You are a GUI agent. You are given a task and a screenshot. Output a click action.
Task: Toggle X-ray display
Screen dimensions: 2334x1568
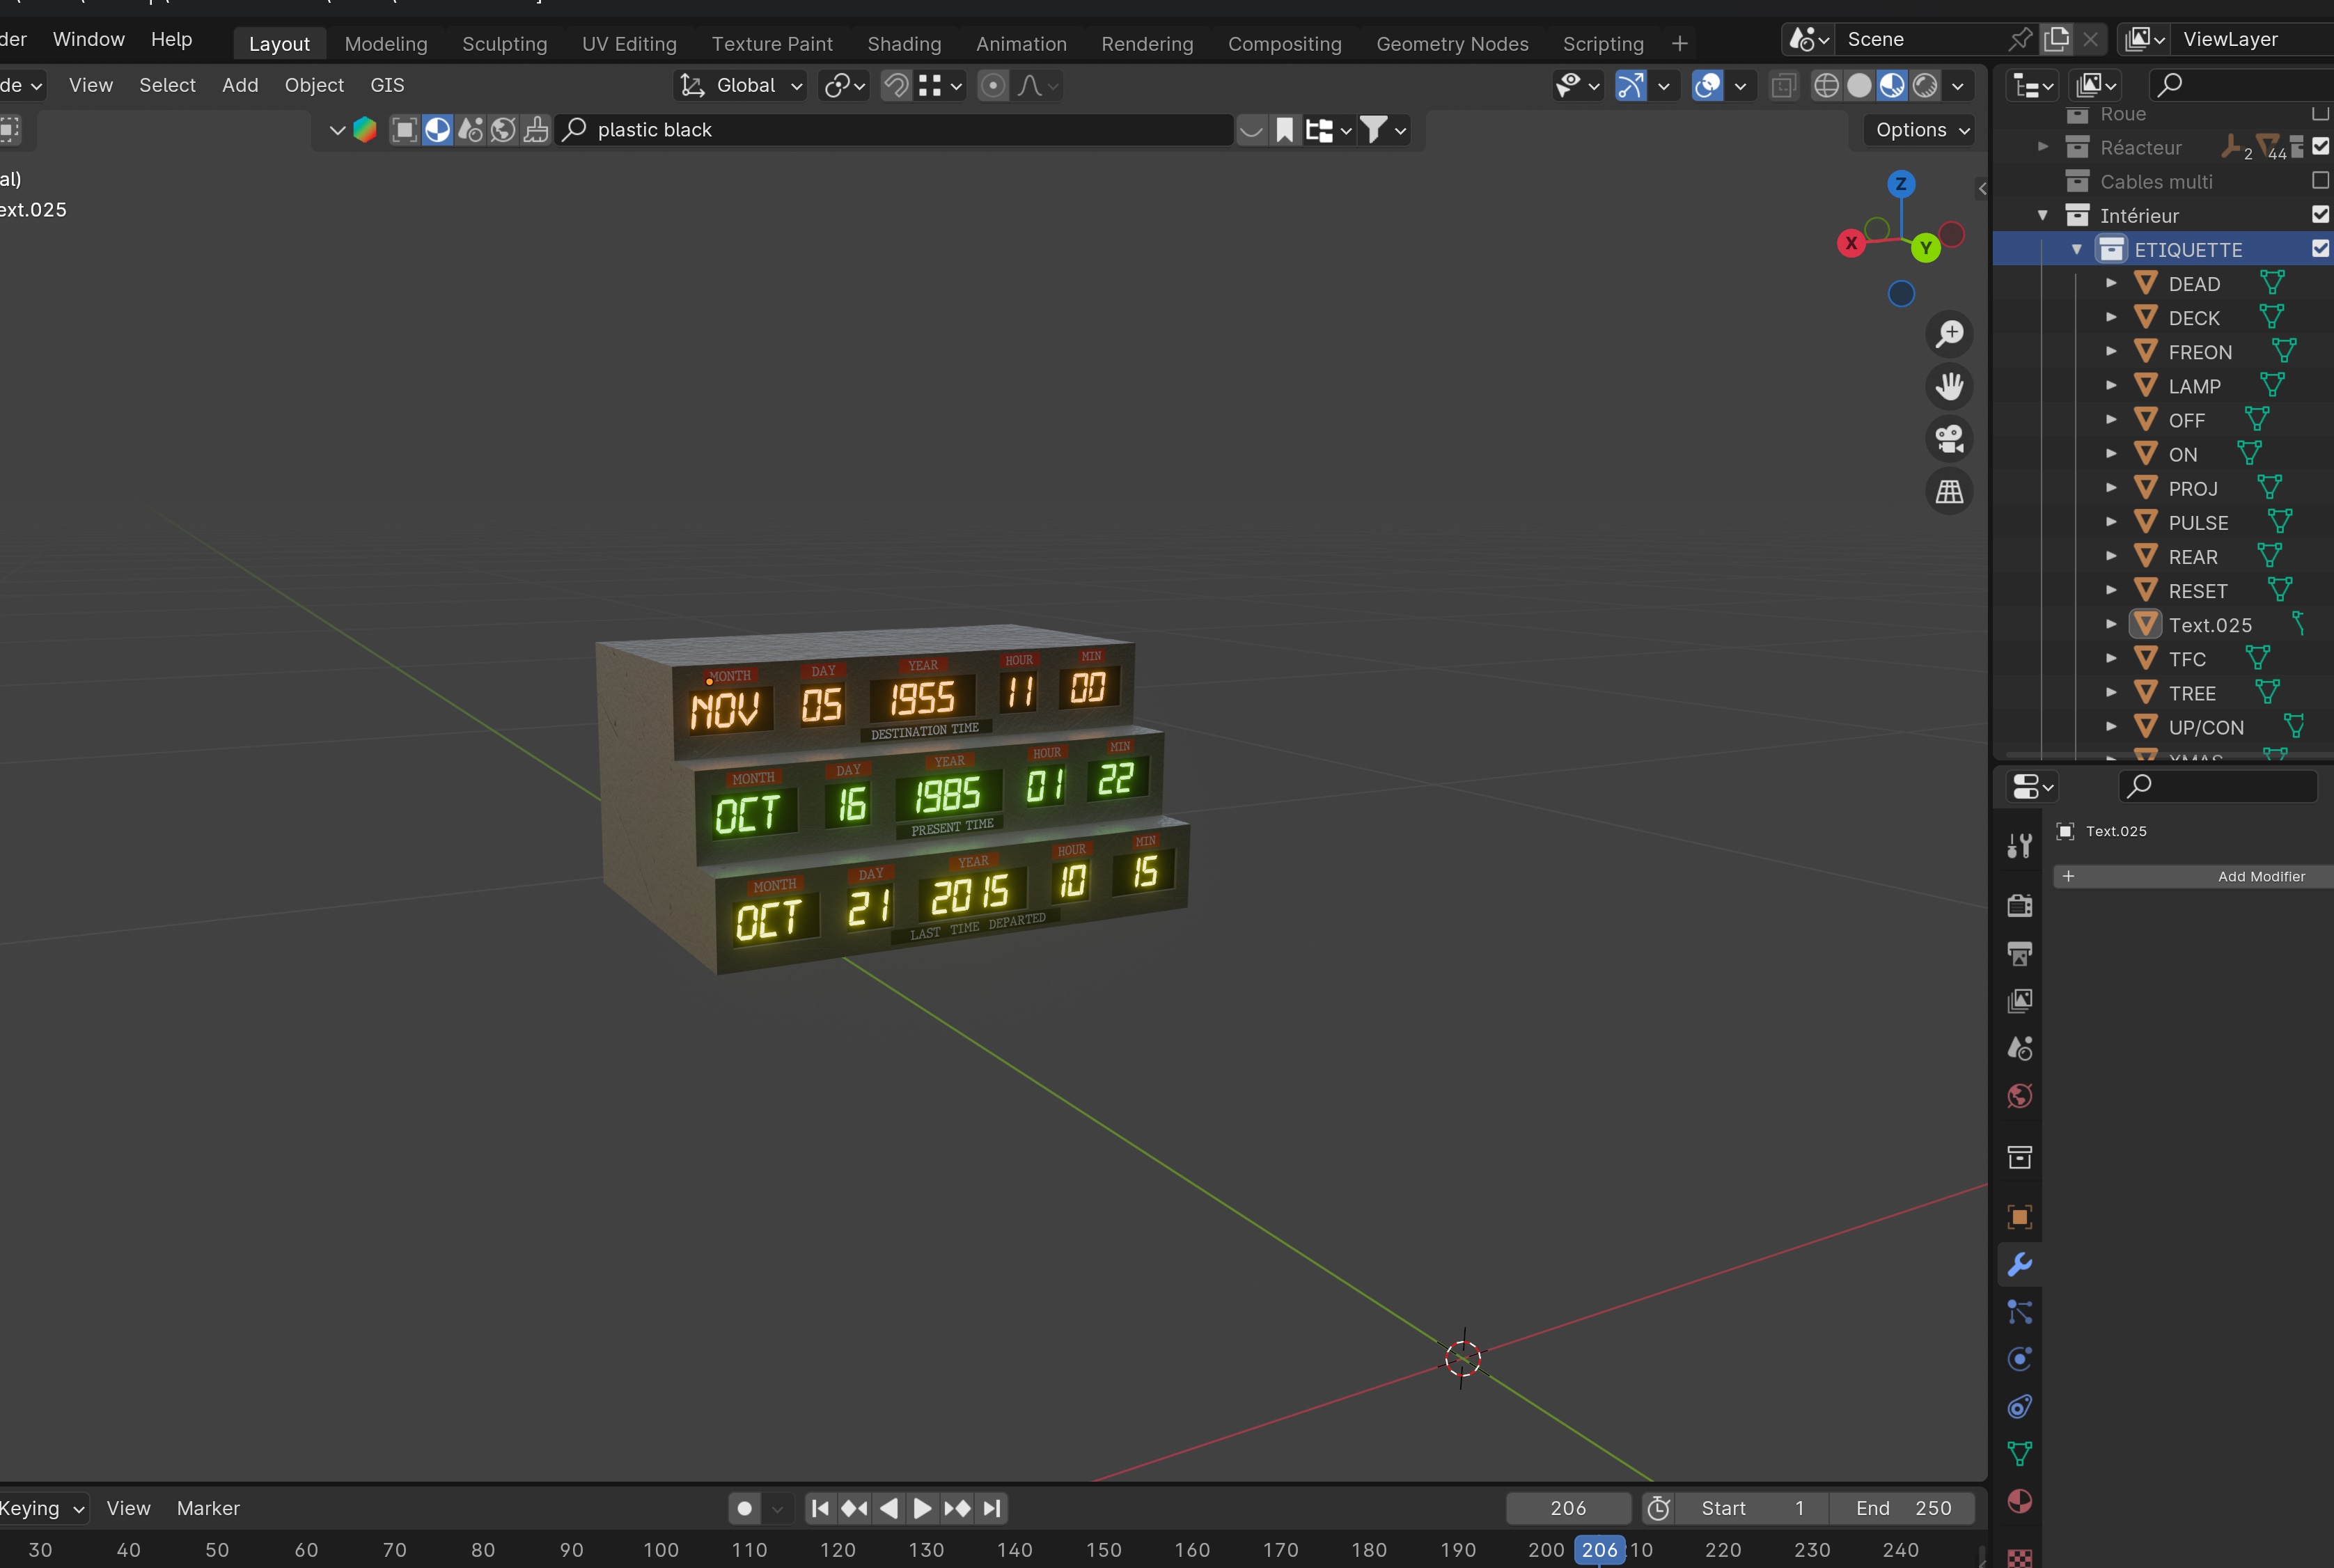click(x=1783, y=86)
